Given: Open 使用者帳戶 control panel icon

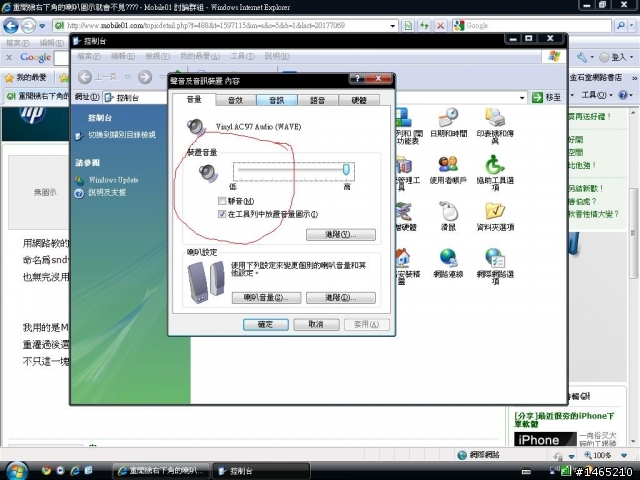Looking at the screenshot, I should 448,169.
